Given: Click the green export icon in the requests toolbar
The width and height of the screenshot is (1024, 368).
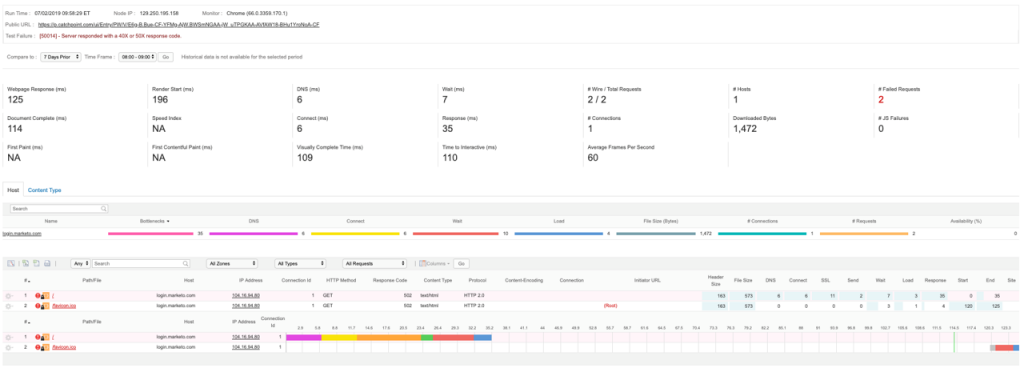Looking at the screenshot, I should coord(25,264).
